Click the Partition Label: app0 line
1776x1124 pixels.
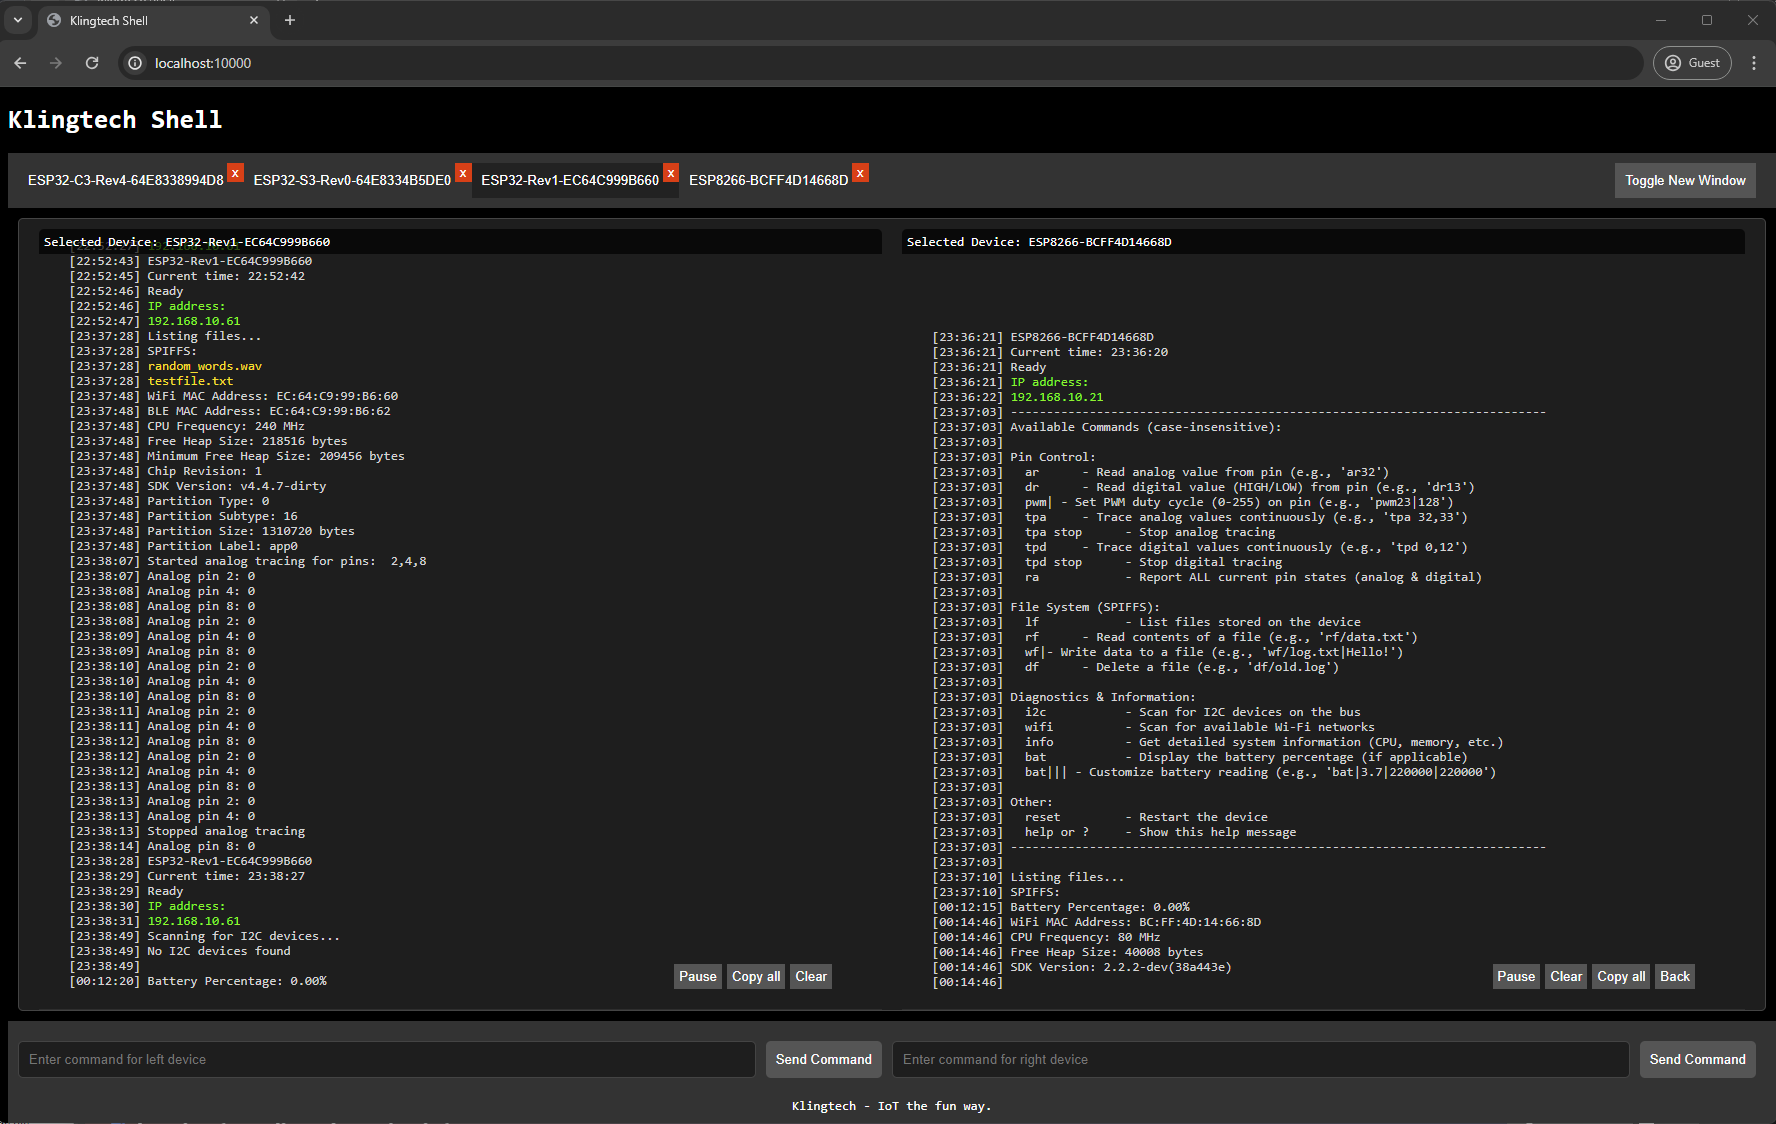click(x=223, y=546)
